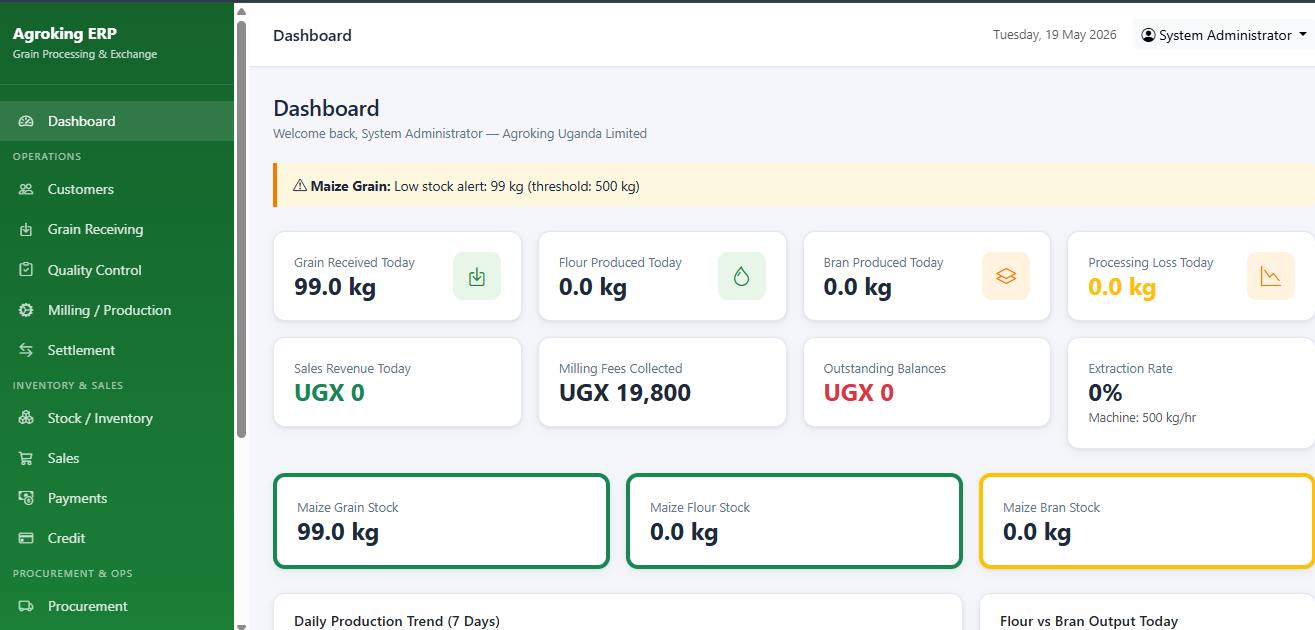Click the Settlement arrows icon
The image size is (1315, 630).
point(26,350)
